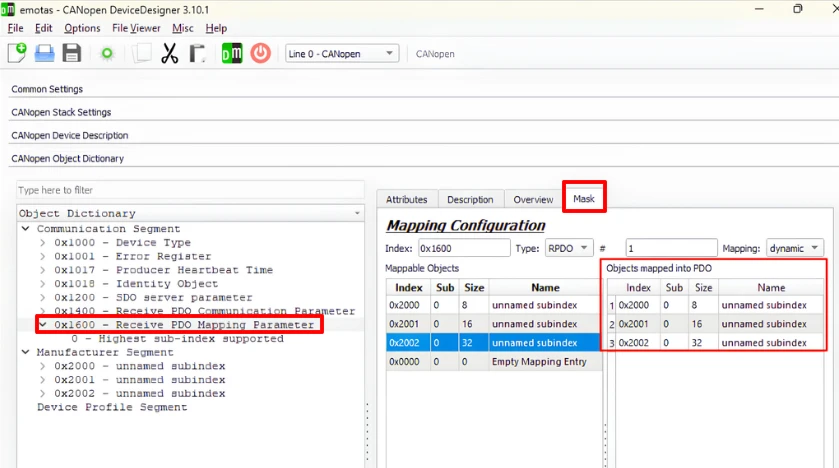This screenshot has width=839, height=468.
Task: Select mappable object row 0x2000
Action: (x=493, y=305)
